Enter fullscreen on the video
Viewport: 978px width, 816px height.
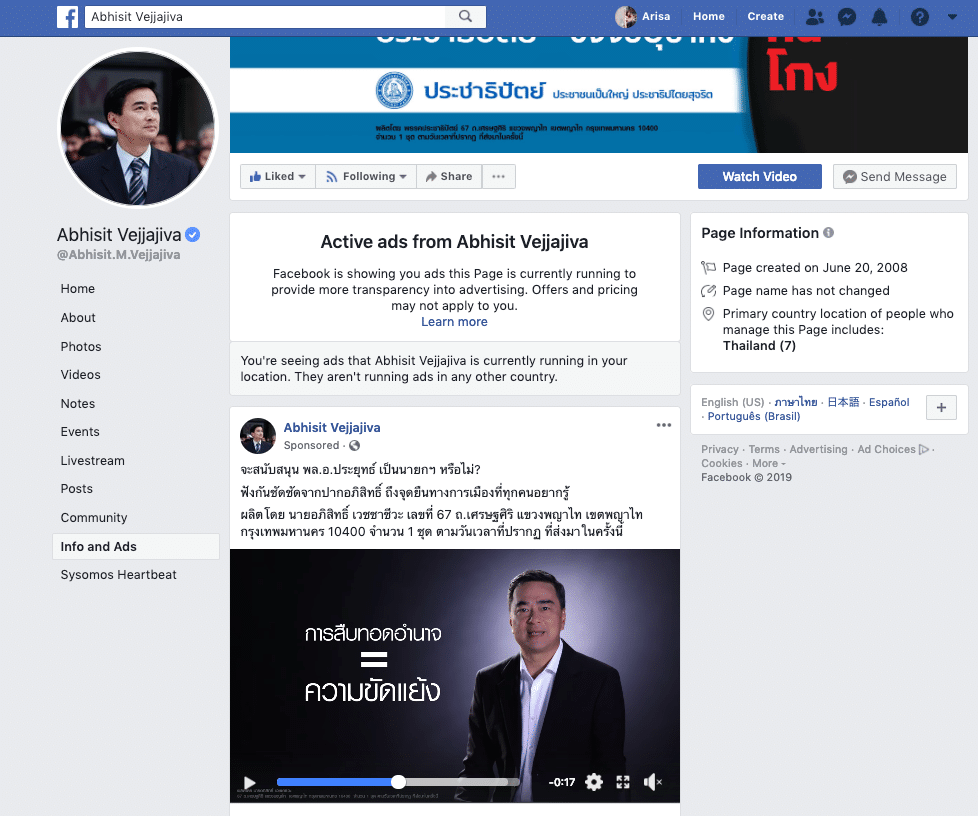[623, 782]
